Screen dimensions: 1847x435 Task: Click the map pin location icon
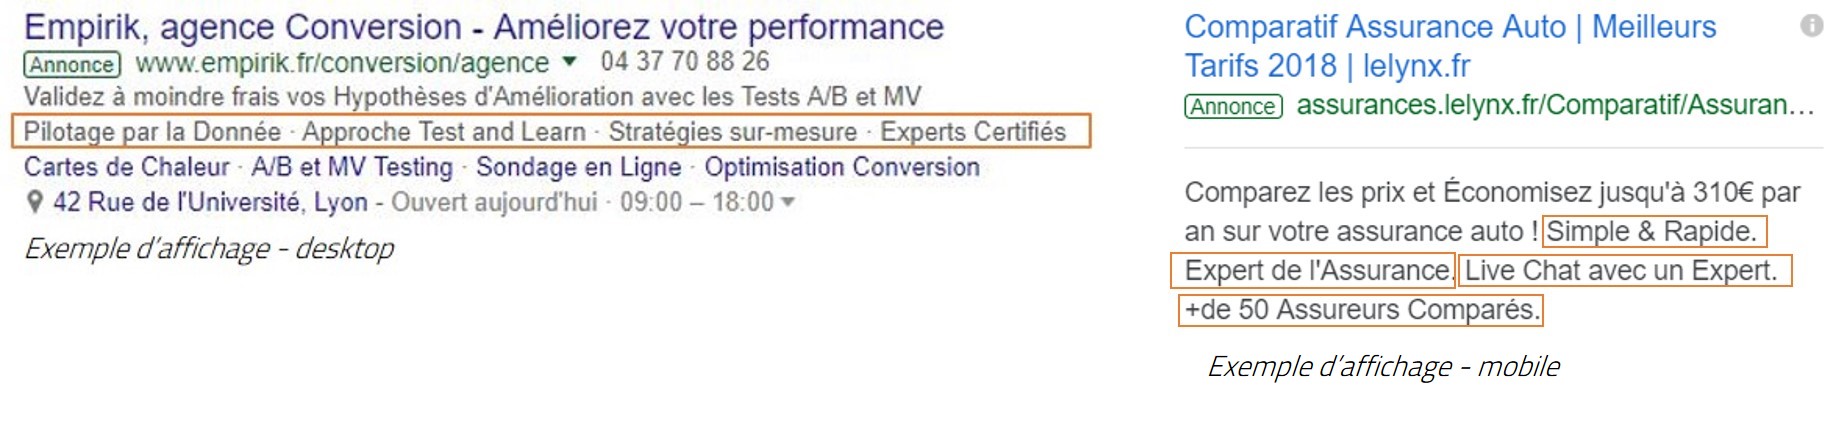[x=34, y=203]
